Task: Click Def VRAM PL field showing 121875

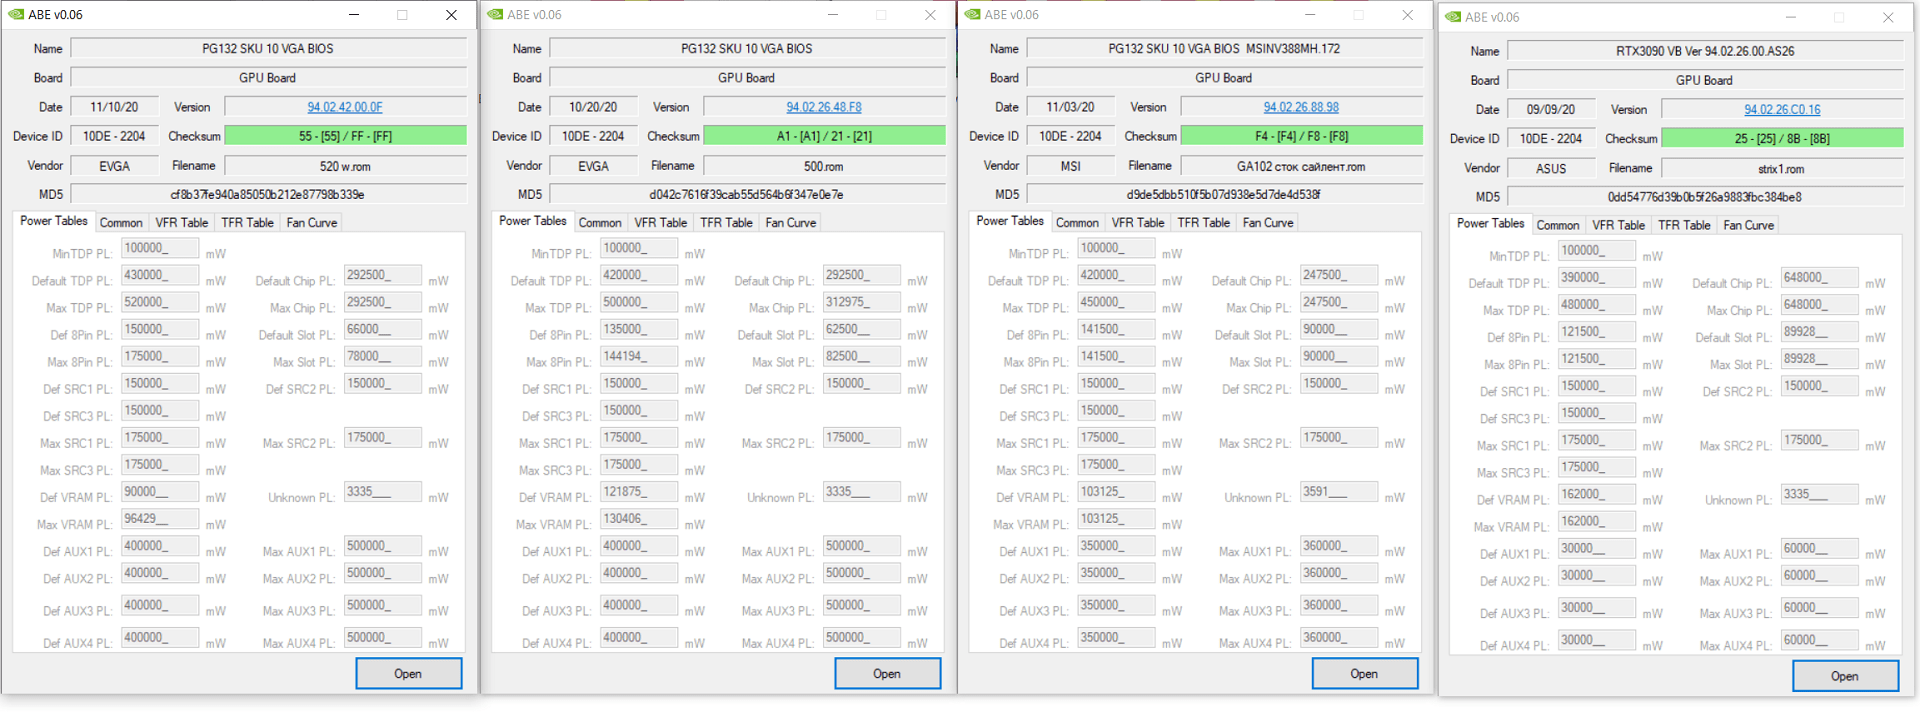Action: (x=639, y=492)
